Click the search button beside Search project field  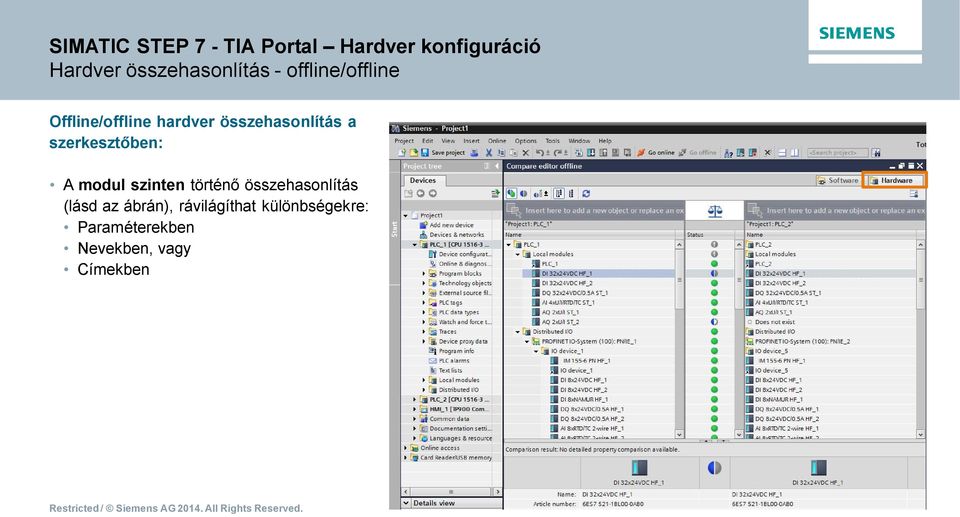[x=876, y=153]
